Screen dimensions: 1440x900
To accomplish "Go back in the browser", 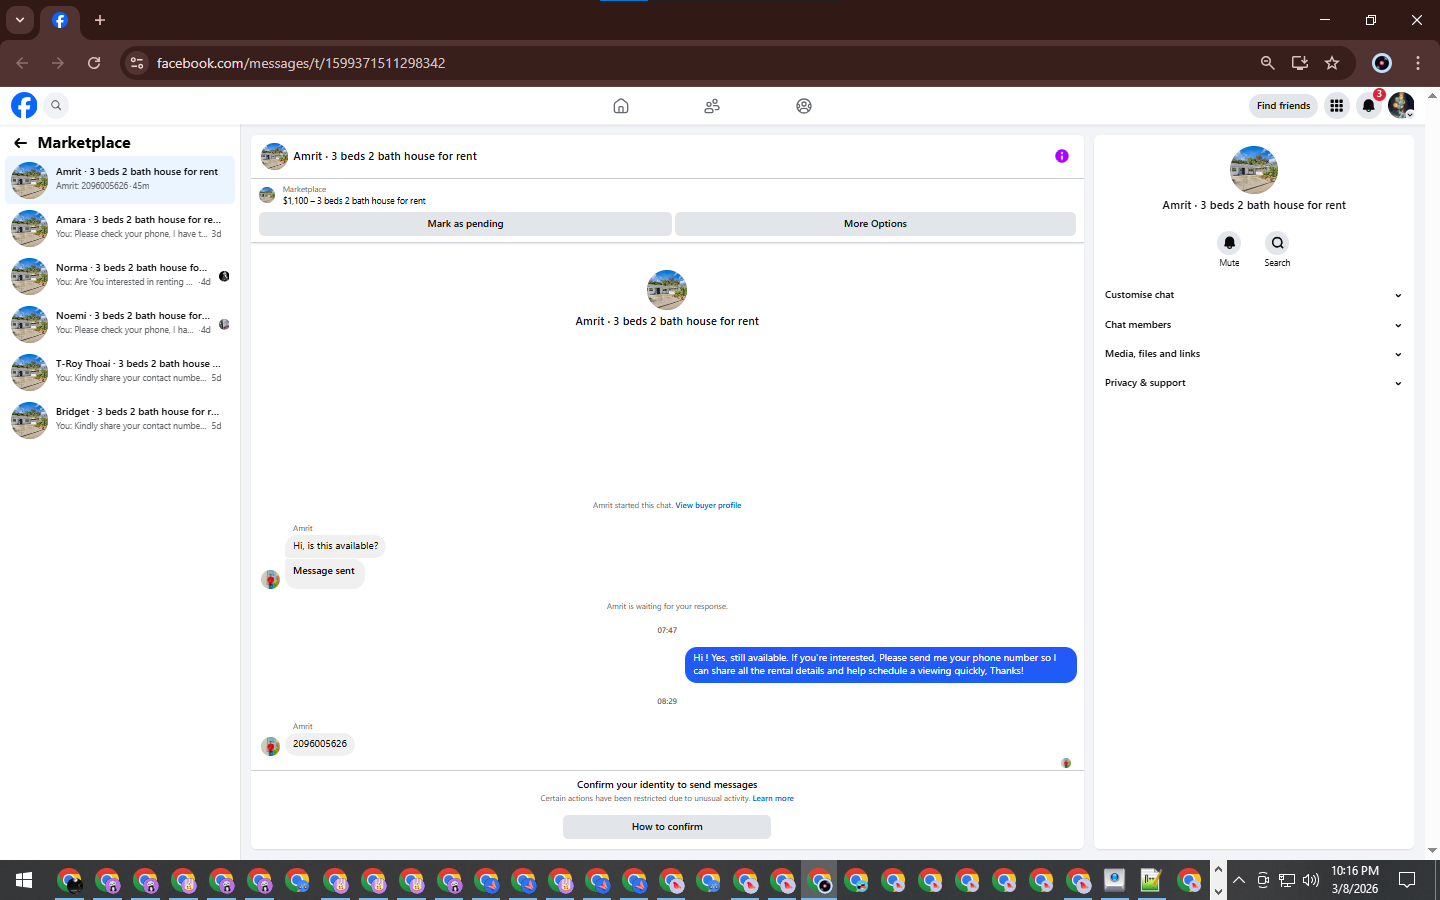I will [x=22, y=63].
